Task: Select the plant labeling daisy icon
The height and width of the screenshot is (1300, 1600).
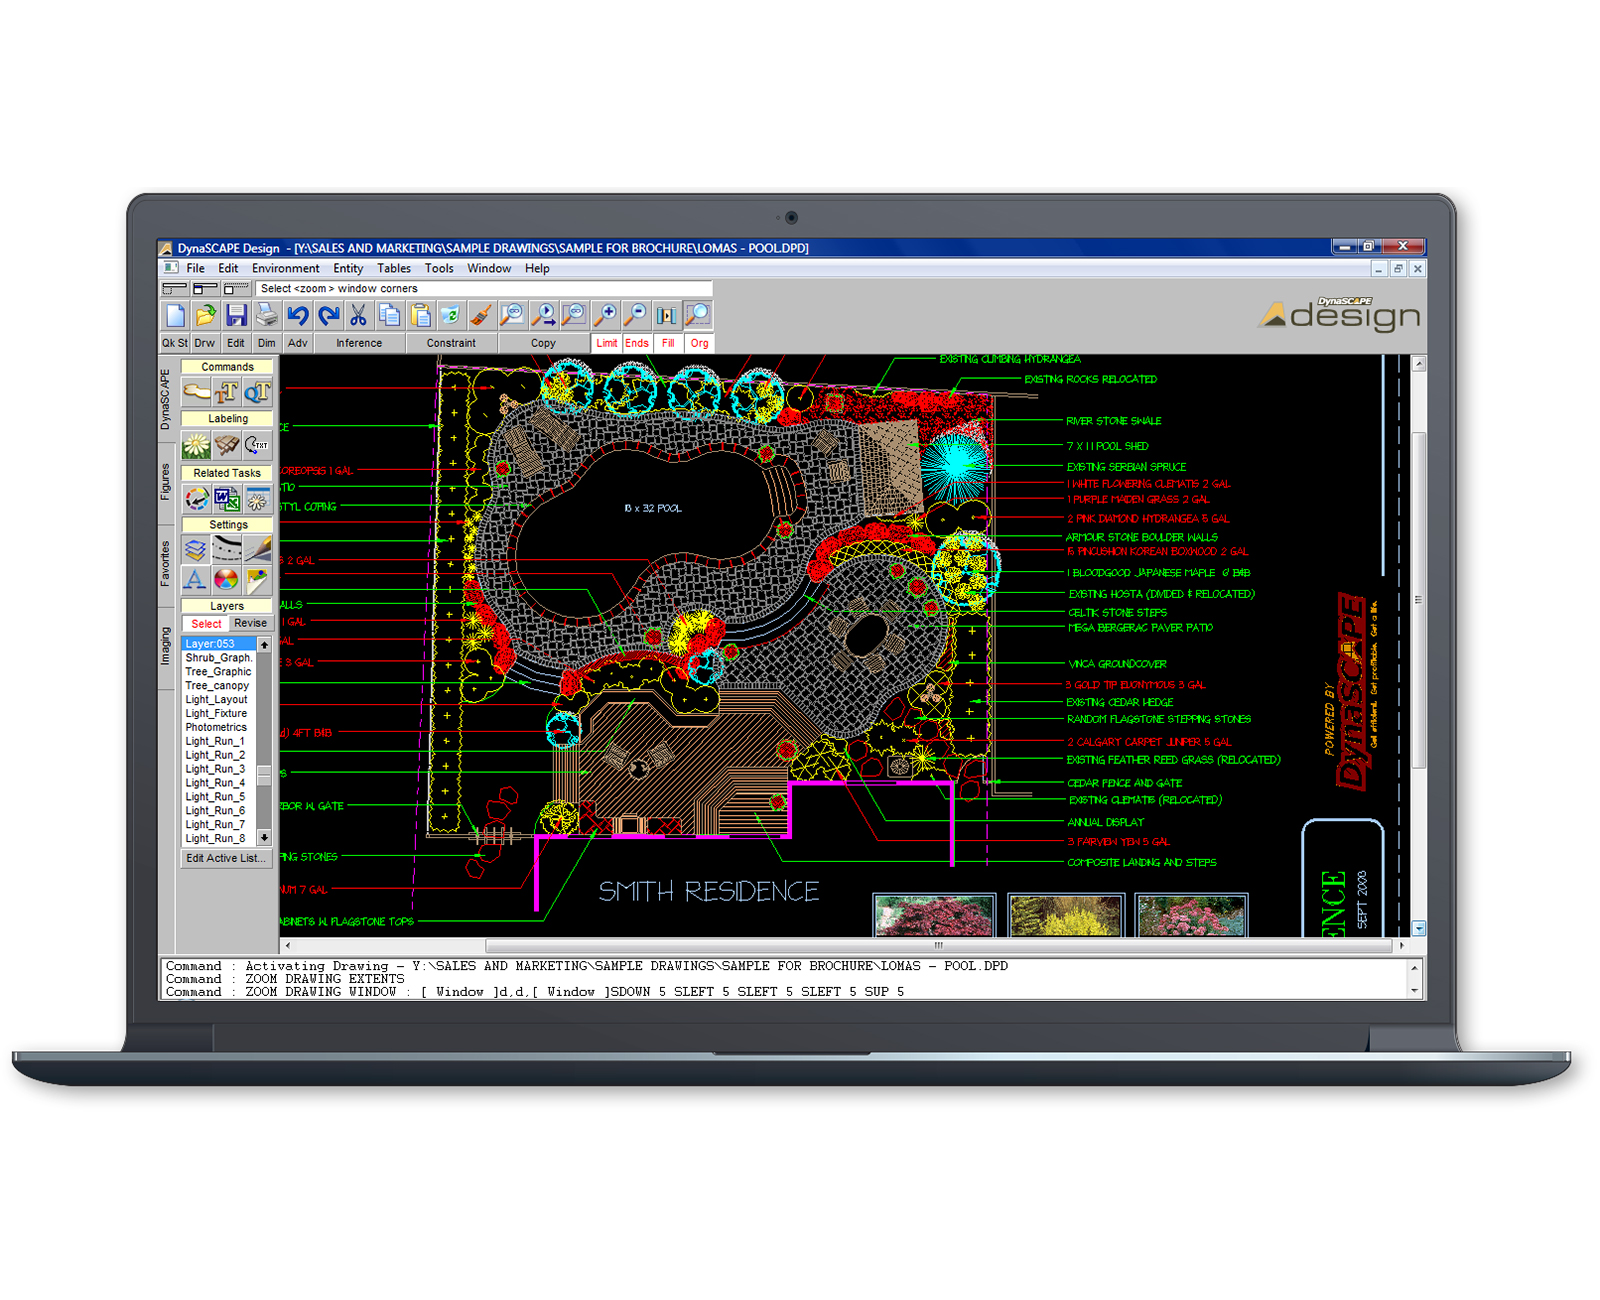Action: pyautogui.click(x=196, y=445)
